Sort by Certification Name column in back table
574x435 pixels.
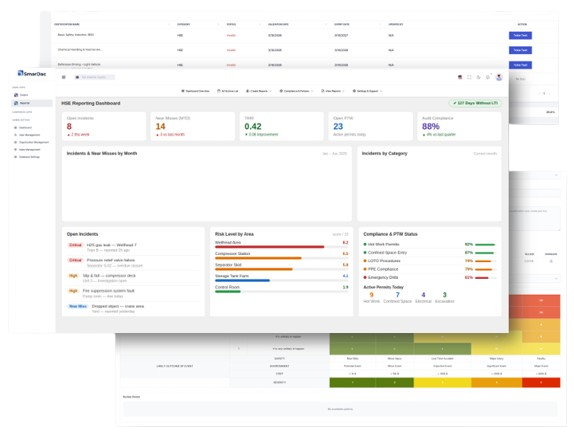pos(67,24)
